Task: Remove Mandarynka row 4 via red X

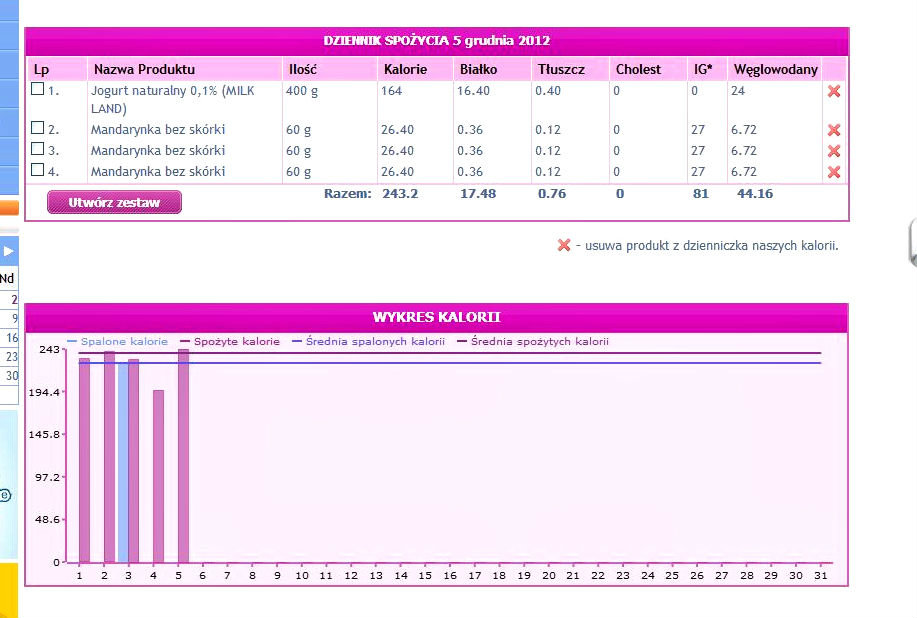Action: [834, 172]
